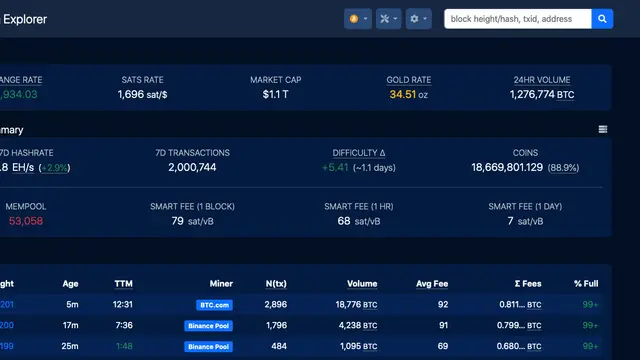Click the coins value 18,669,801.129
The width and height of the screenshot is (640, 360).
click(507, 167)
